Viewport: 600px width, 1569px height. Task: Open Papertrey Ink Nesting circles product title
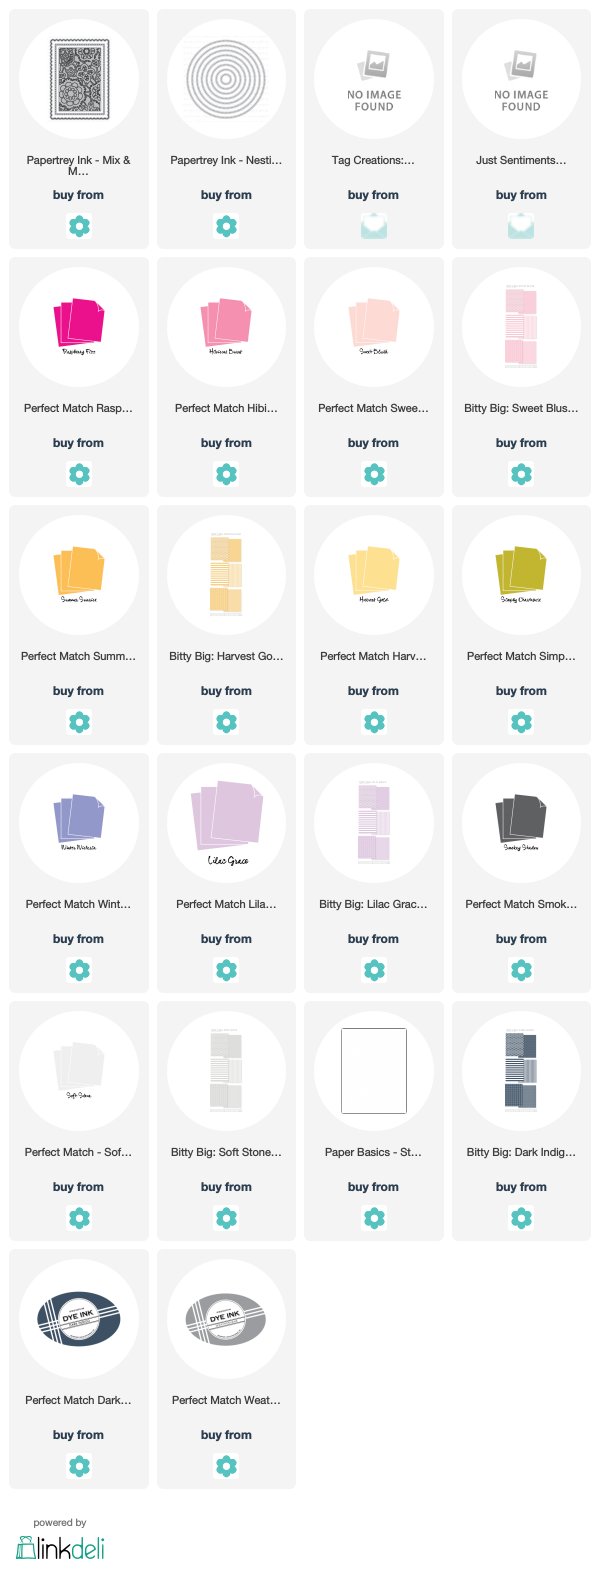[226, 160]
